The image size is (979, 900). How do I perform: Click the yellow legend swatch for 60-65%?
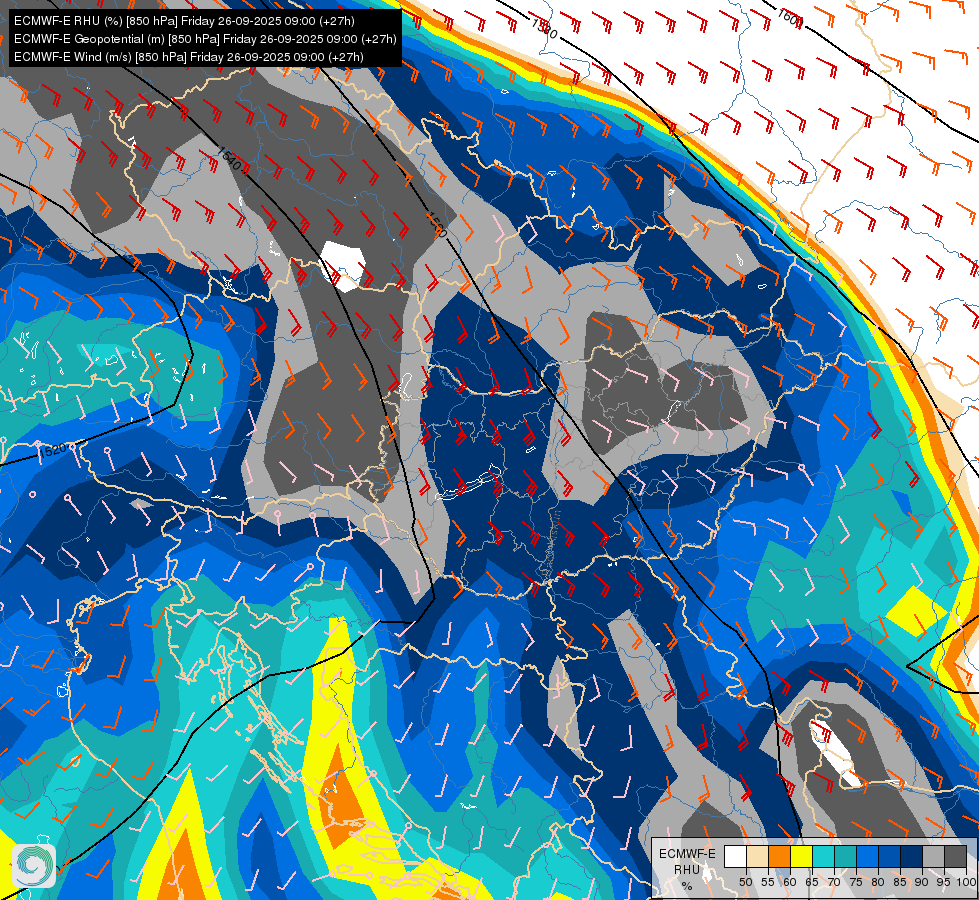pyautogui.click(x=802, y=856)
